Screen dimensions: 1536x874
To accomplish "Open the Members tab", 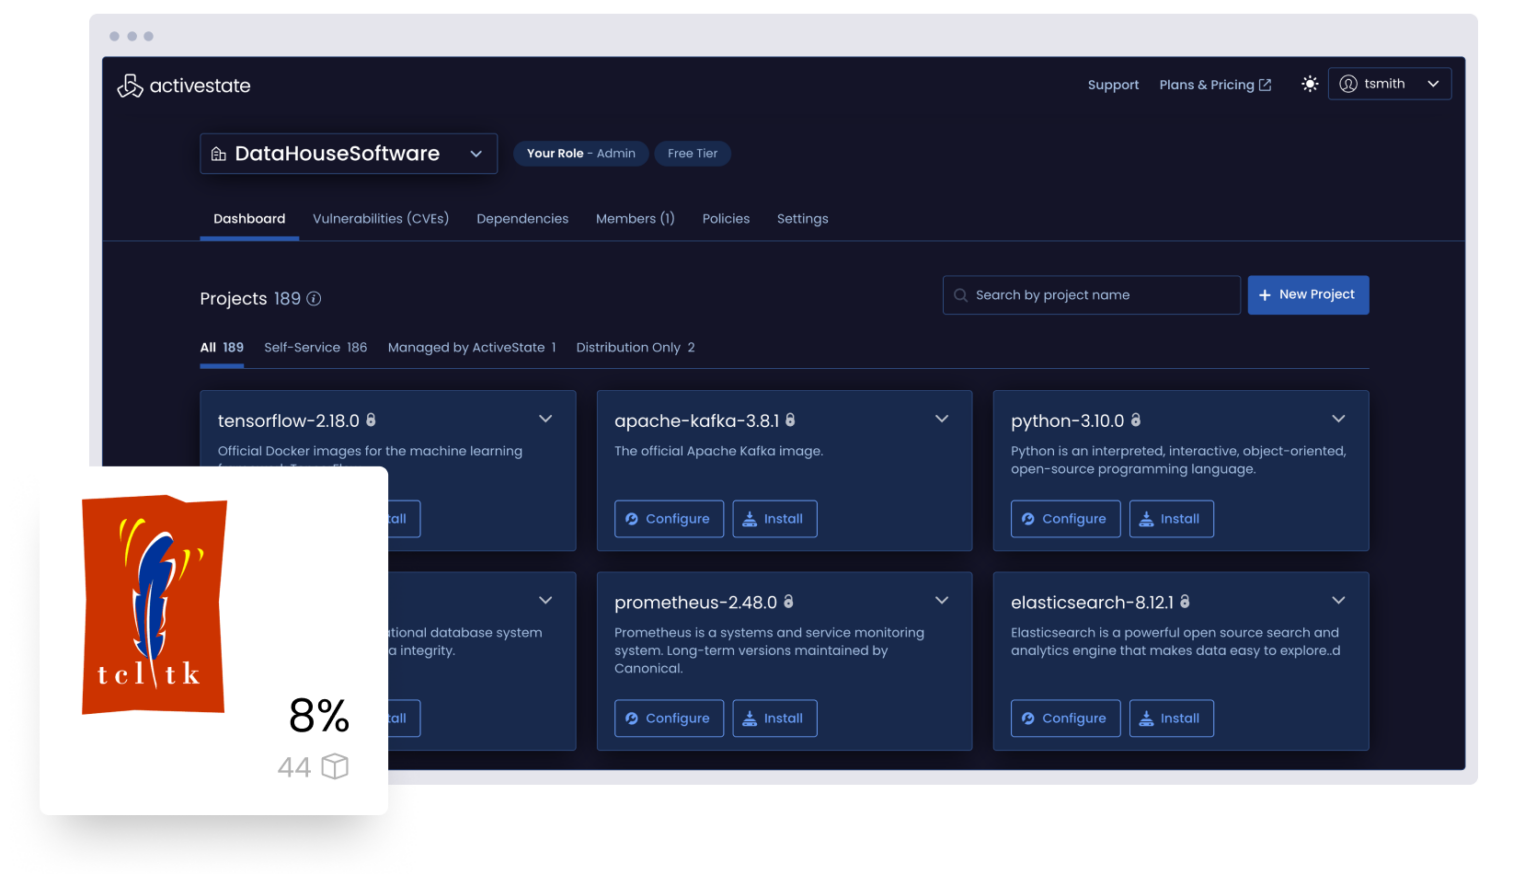I will coord(635,218).
